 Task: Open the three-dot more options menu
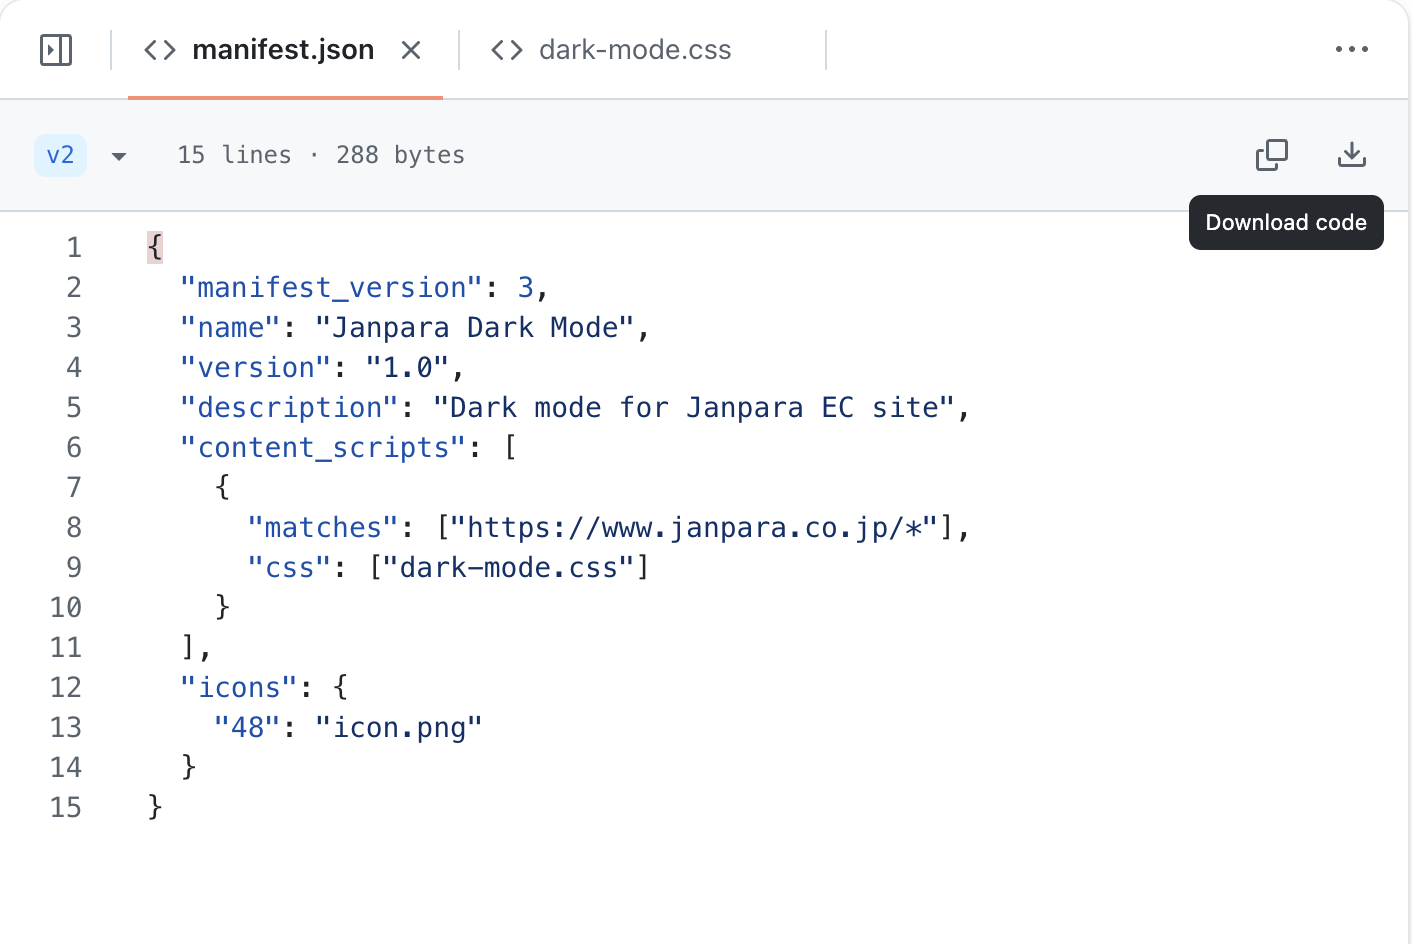[1351, 49]
